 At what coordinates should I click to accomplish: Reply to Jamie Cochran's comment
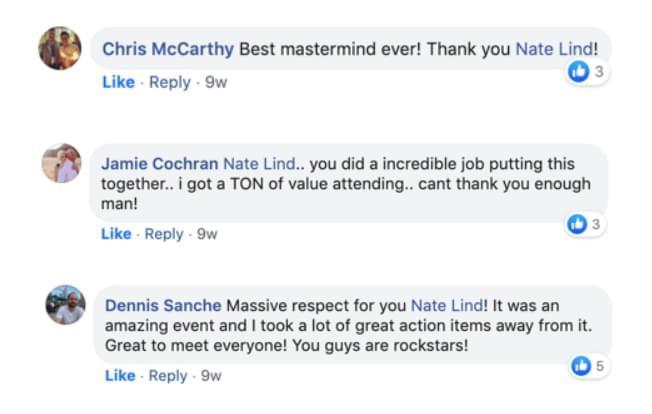pyautogui.click(x=164, y=234)
